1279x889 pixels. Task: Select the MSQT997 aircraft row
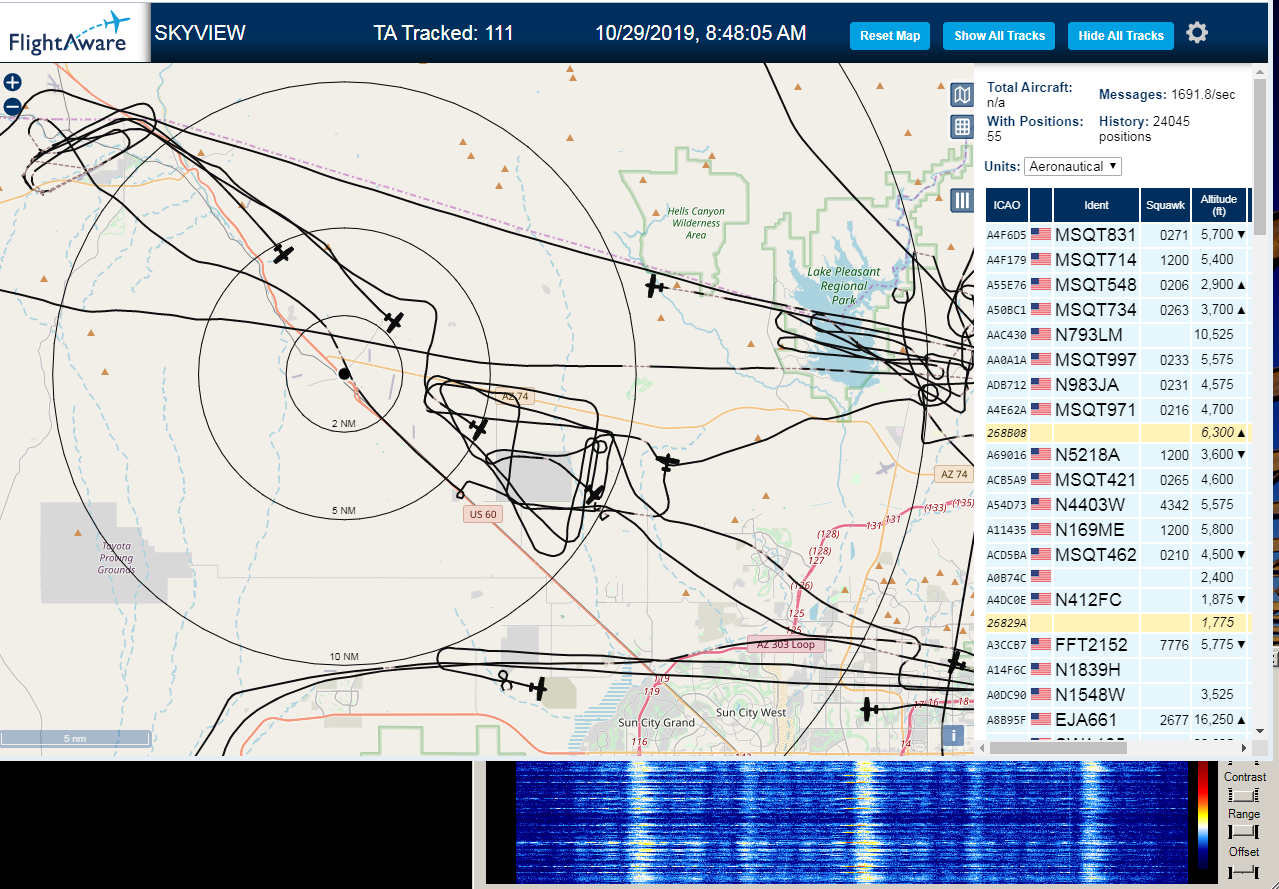[x=1117, y=360]
